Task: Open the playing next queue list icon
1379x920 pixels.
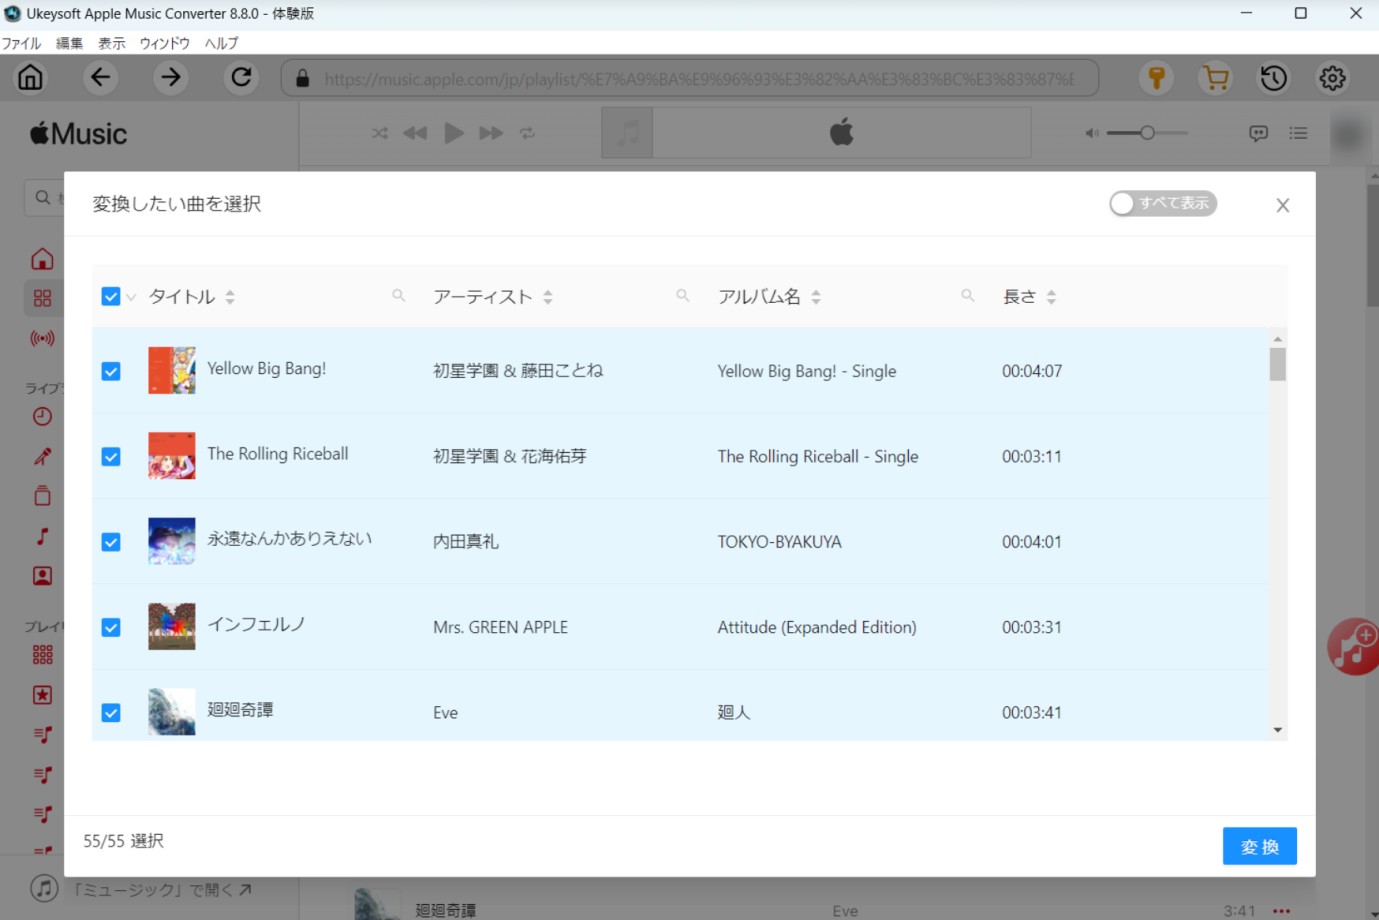Action: (1298, 133)
